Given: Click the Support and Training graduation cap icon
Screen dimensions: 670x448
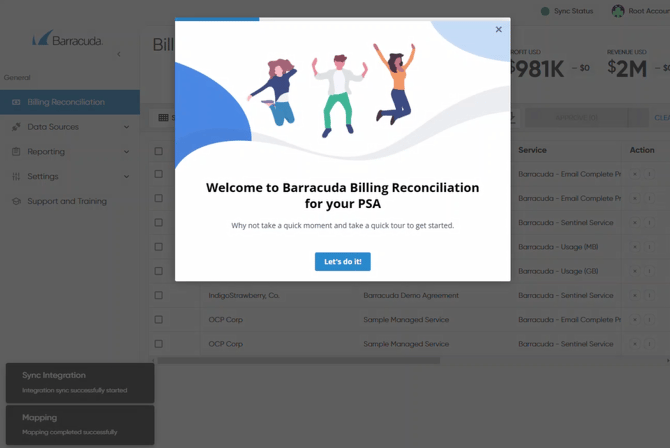Looking at the screenshot, I should click(16, 201).
